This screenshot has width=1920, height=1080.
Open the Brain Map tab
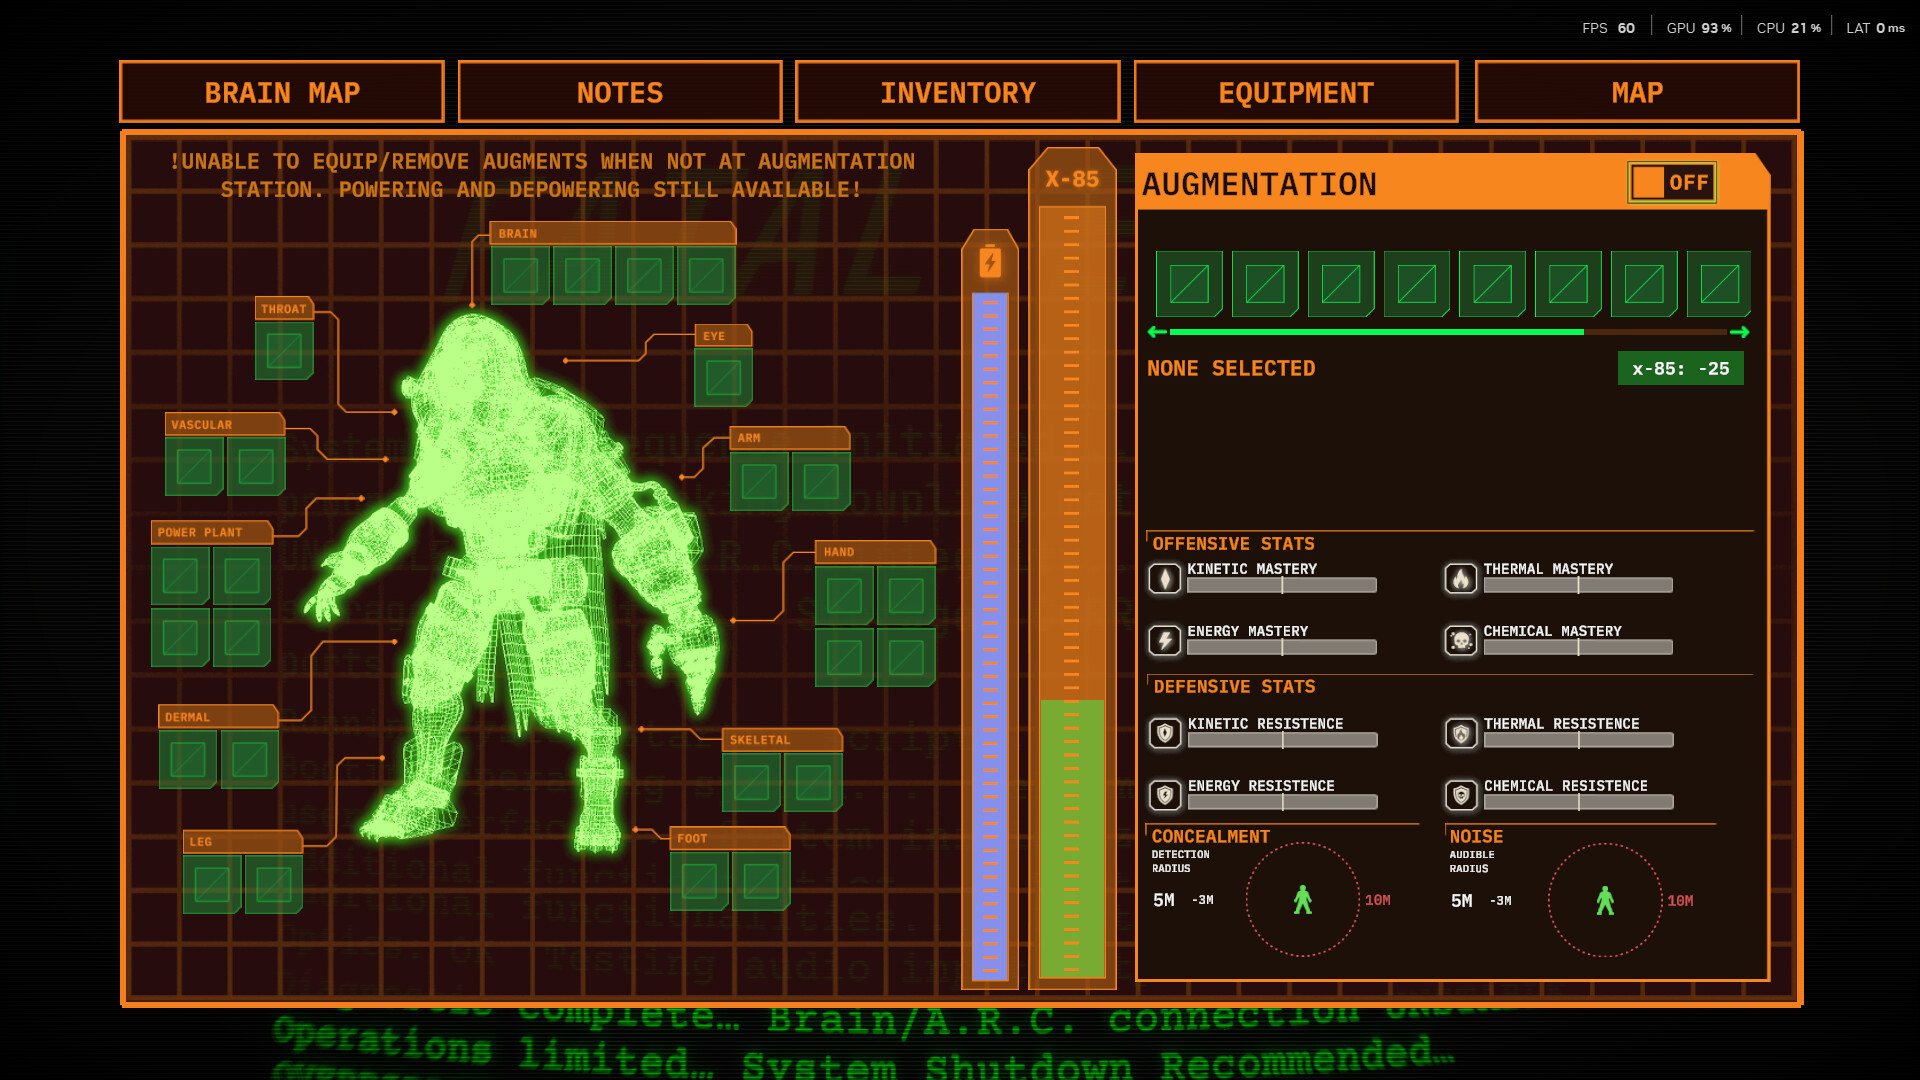[282, 92]
